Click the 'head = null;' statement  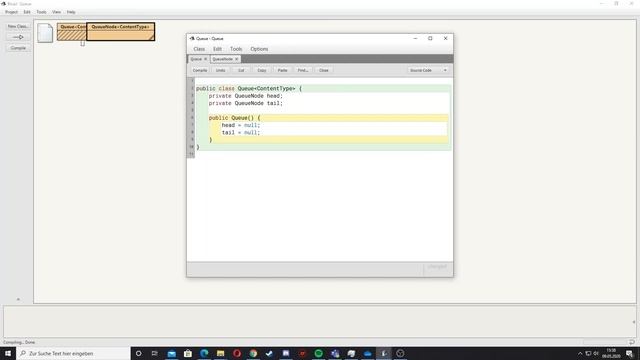[x=241, y=125]
